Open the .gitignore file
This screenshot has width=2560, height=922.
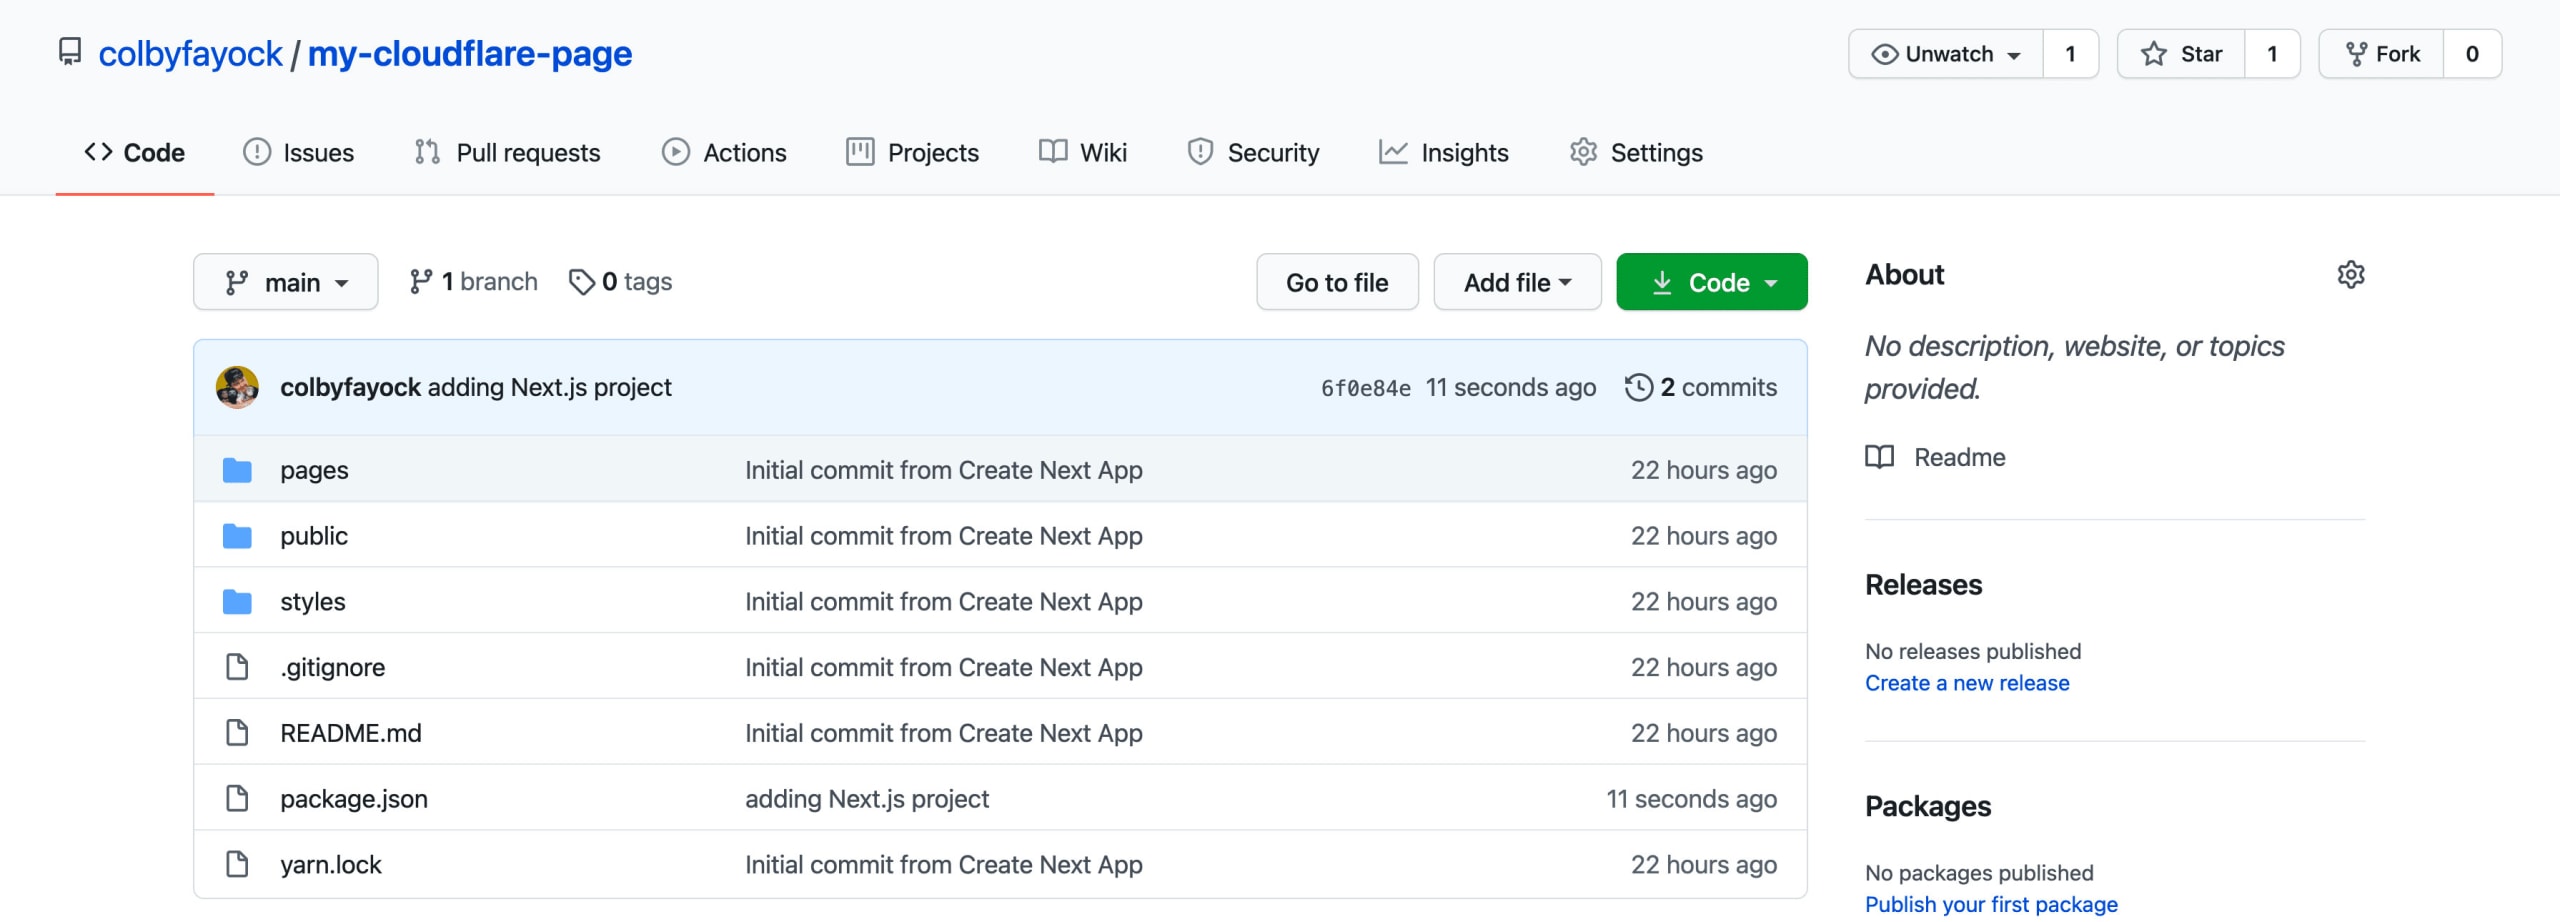(332, 667)
